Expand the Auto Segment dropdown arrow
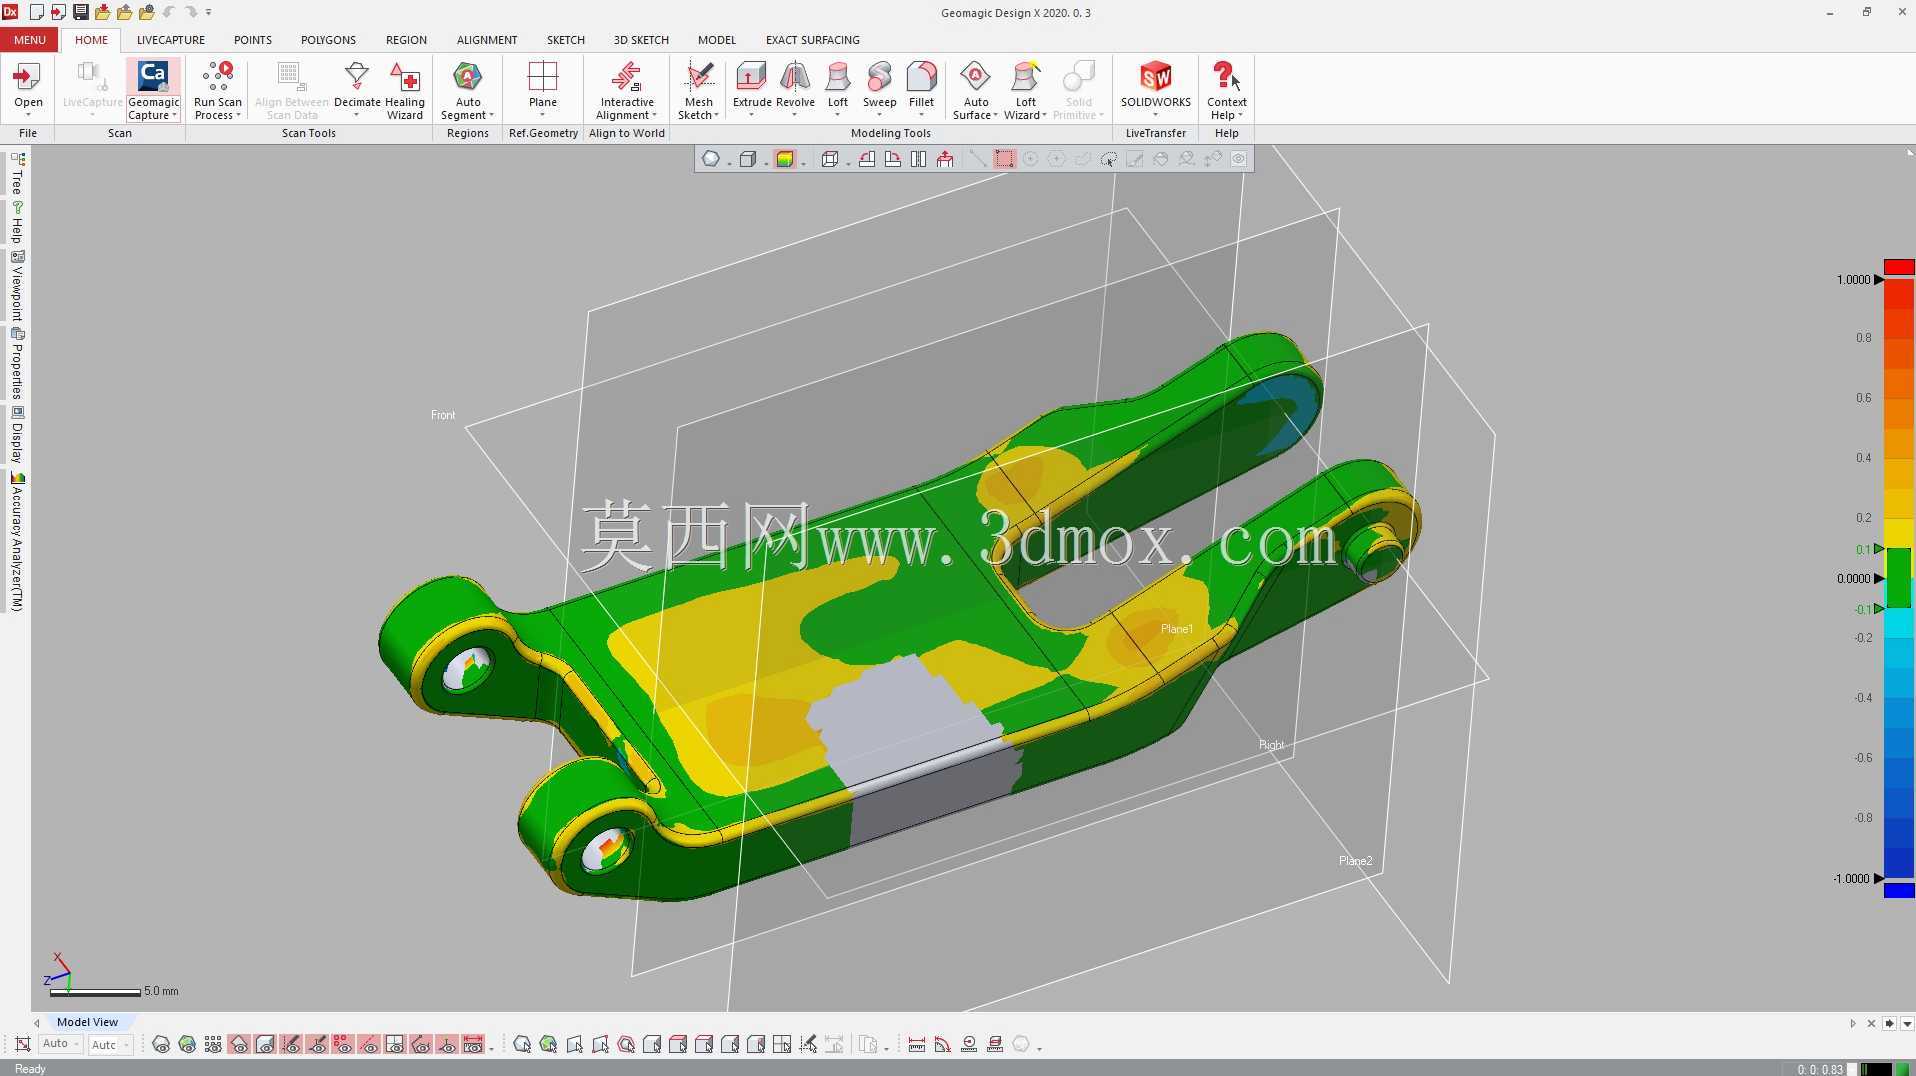 491,116
